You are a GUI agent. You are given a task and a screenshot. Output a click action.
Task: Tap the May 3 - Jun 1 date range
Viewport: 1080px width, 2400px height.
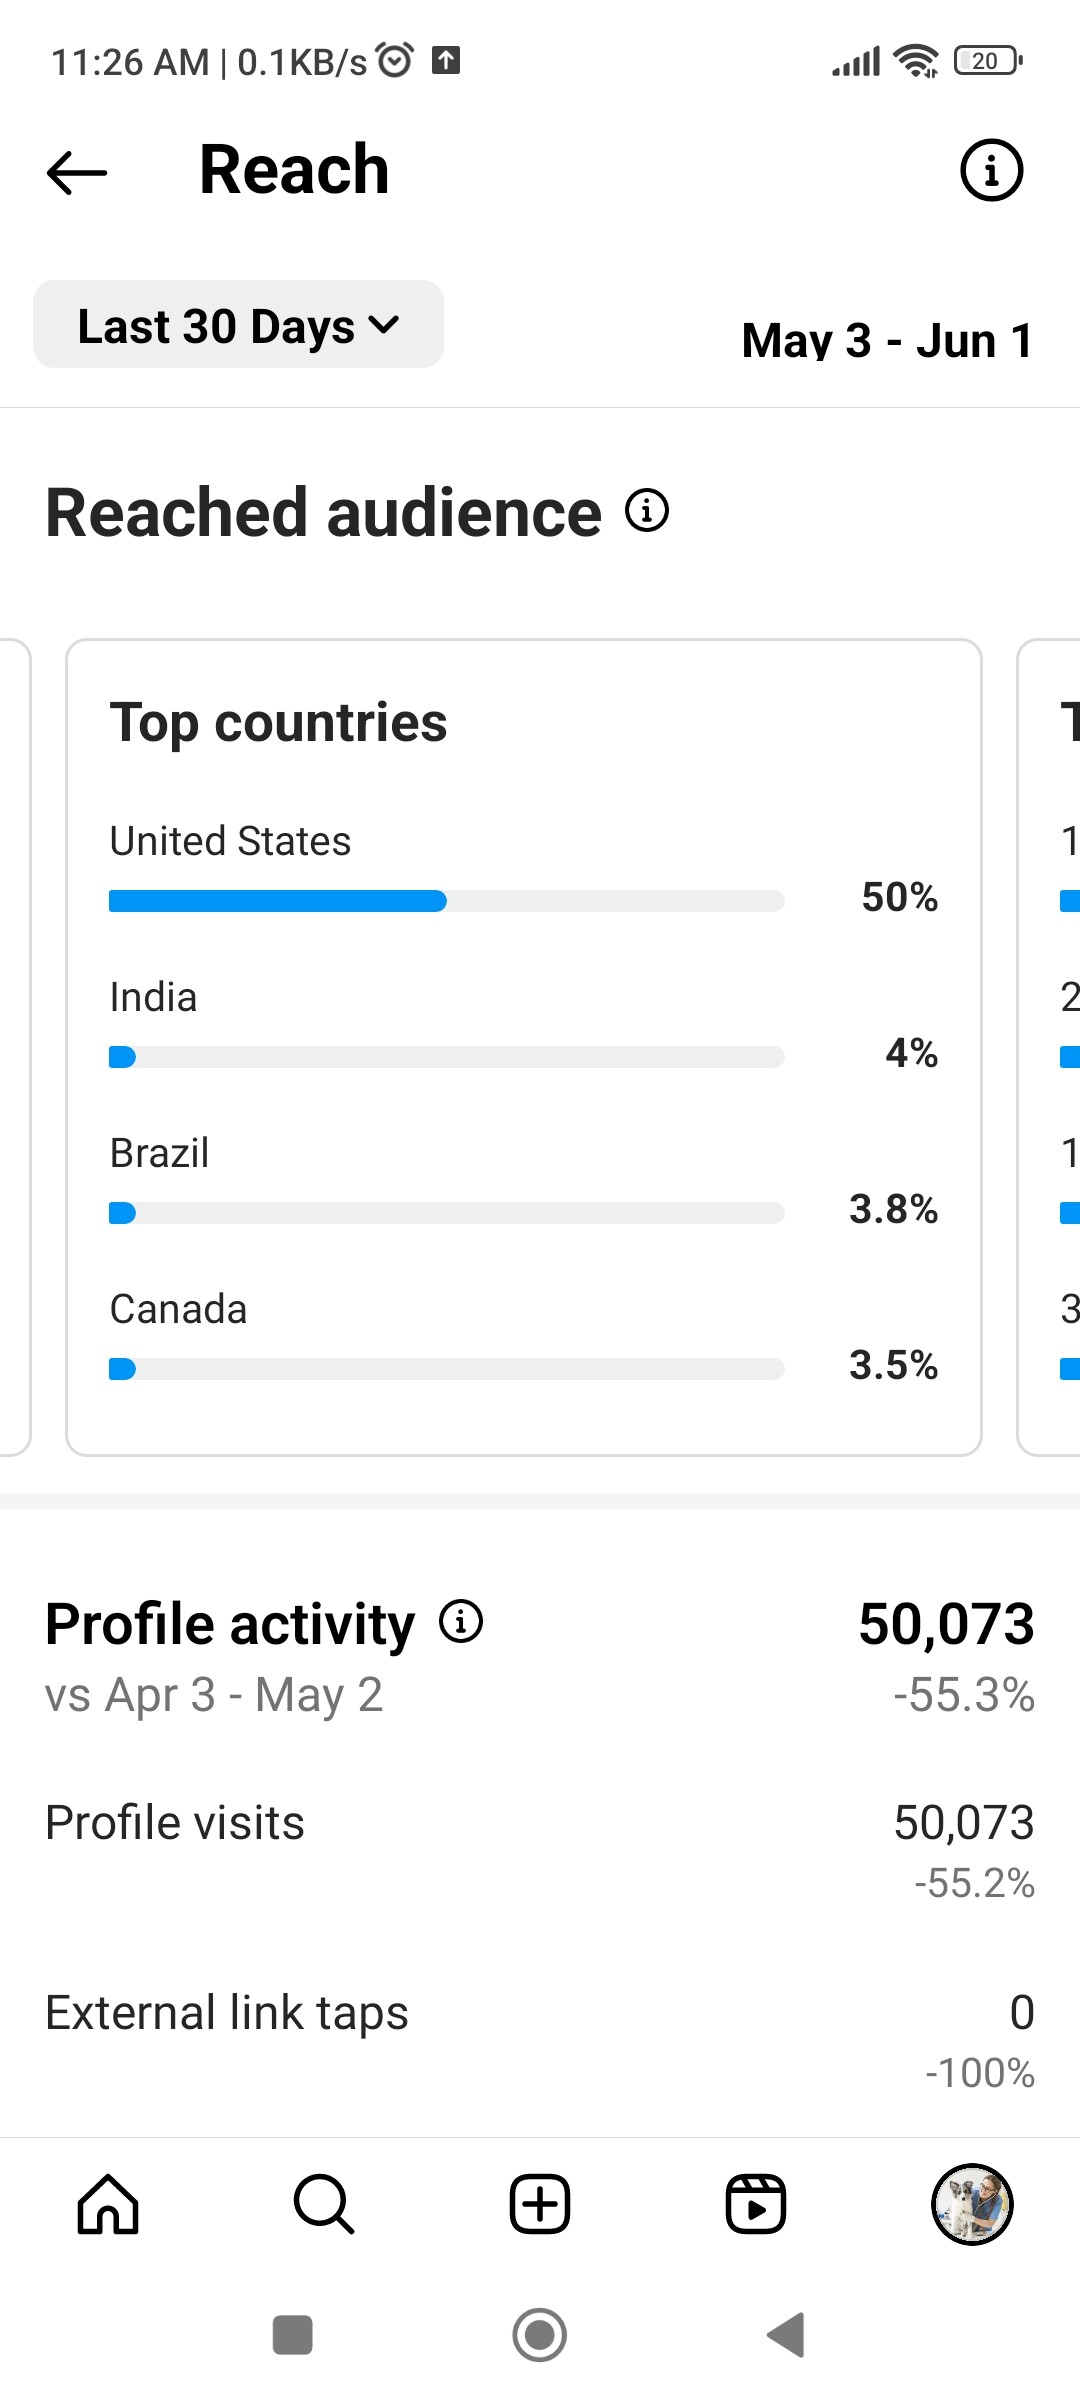click(887, 340)
